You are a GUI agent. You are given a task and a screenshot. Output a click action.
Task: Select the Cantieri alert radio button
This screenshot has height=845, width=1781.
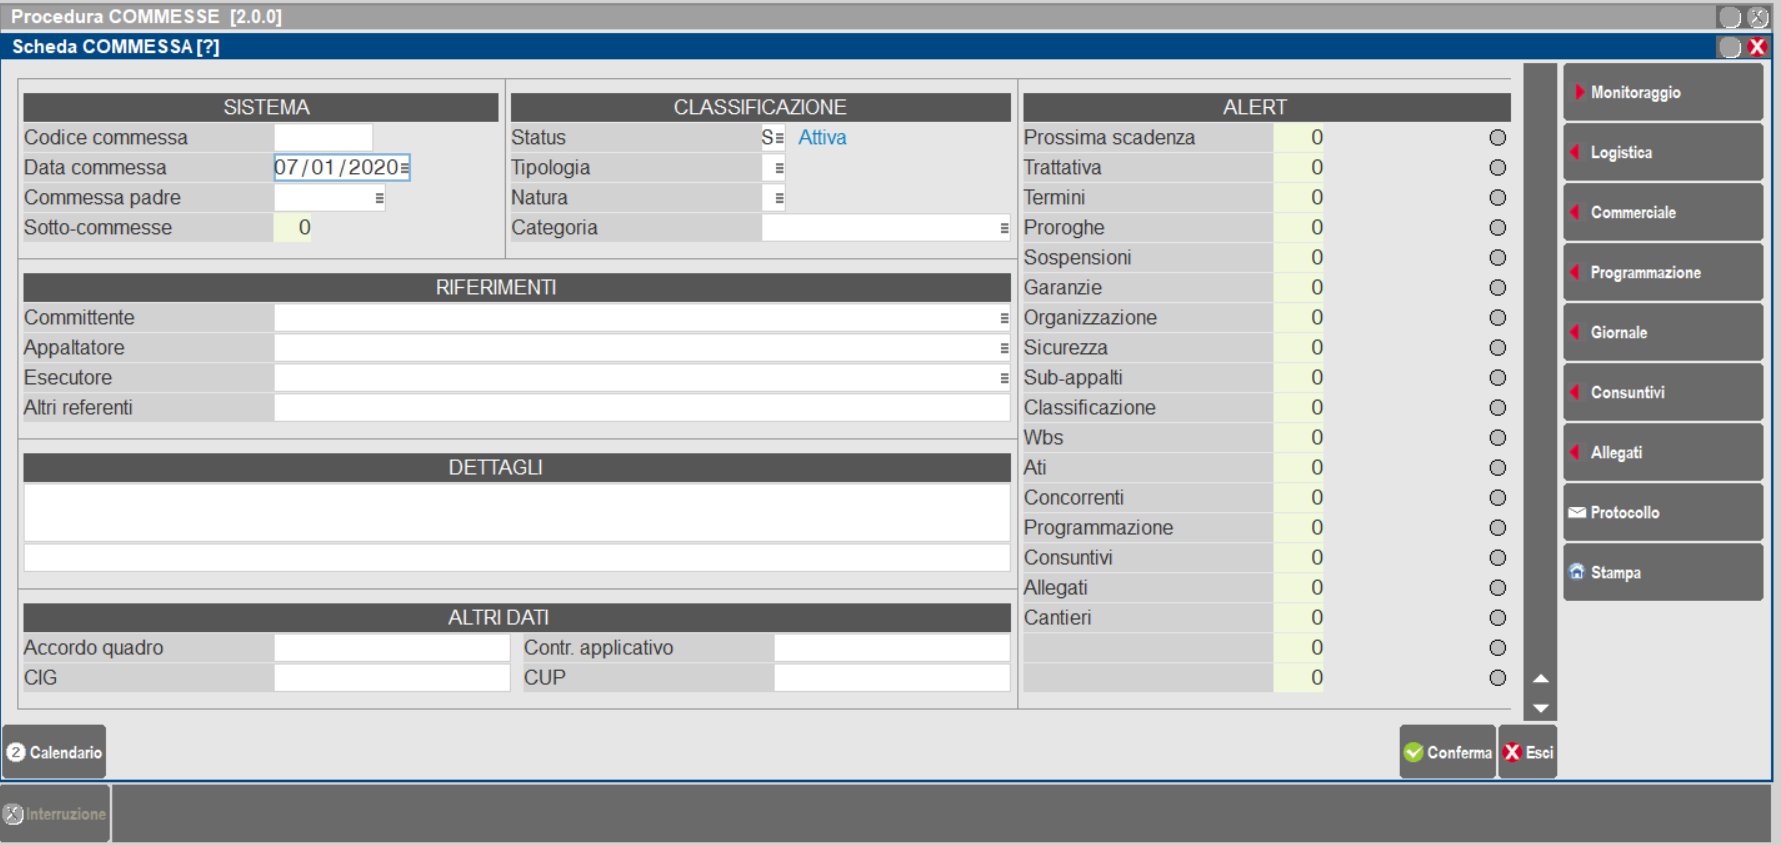click(x=1497, y=618)
